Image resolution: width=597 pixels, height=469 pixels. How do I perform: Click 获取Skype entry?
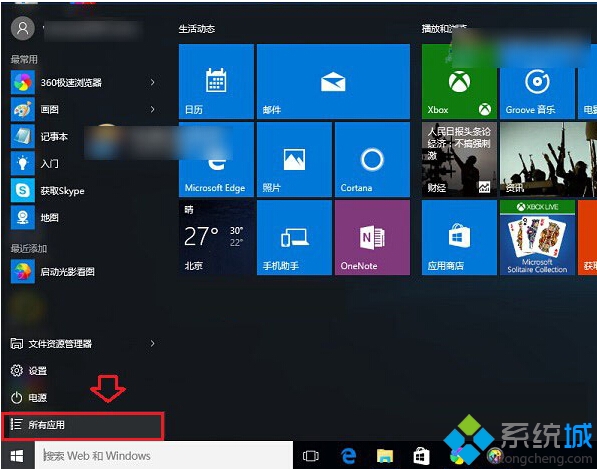(84, 190)
